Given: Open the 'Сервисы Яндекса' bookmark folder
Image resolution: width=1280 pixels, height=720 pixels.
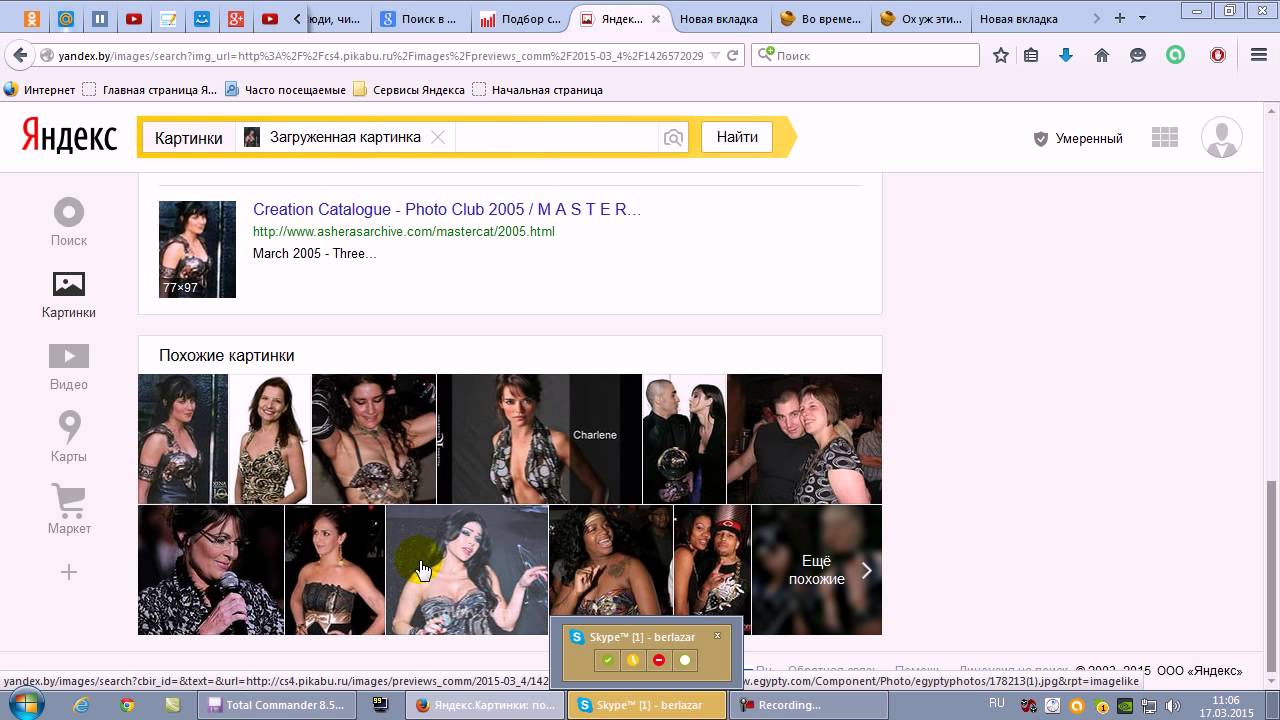Looking at the screenshot, I should coord(409,90).
